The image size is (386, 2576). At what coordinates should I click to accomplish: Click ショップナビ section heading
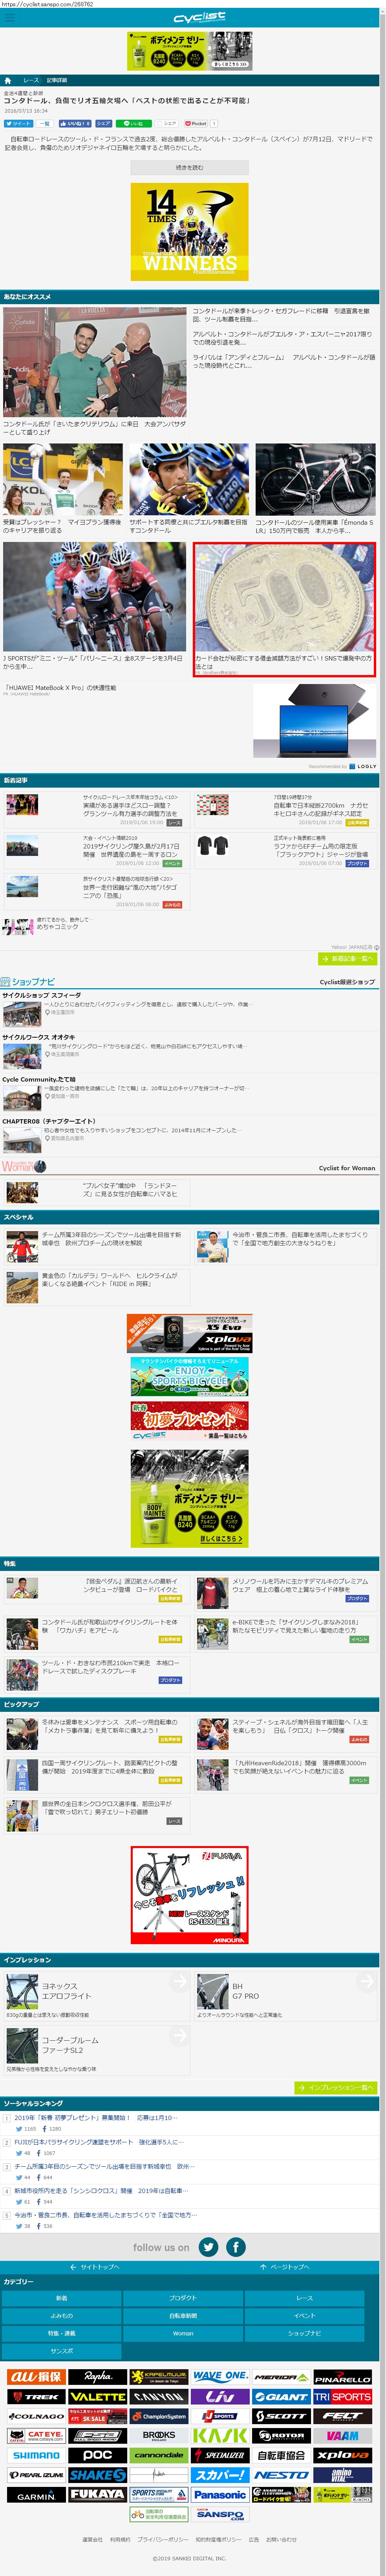pyautogui.click(x=28, y=982)
